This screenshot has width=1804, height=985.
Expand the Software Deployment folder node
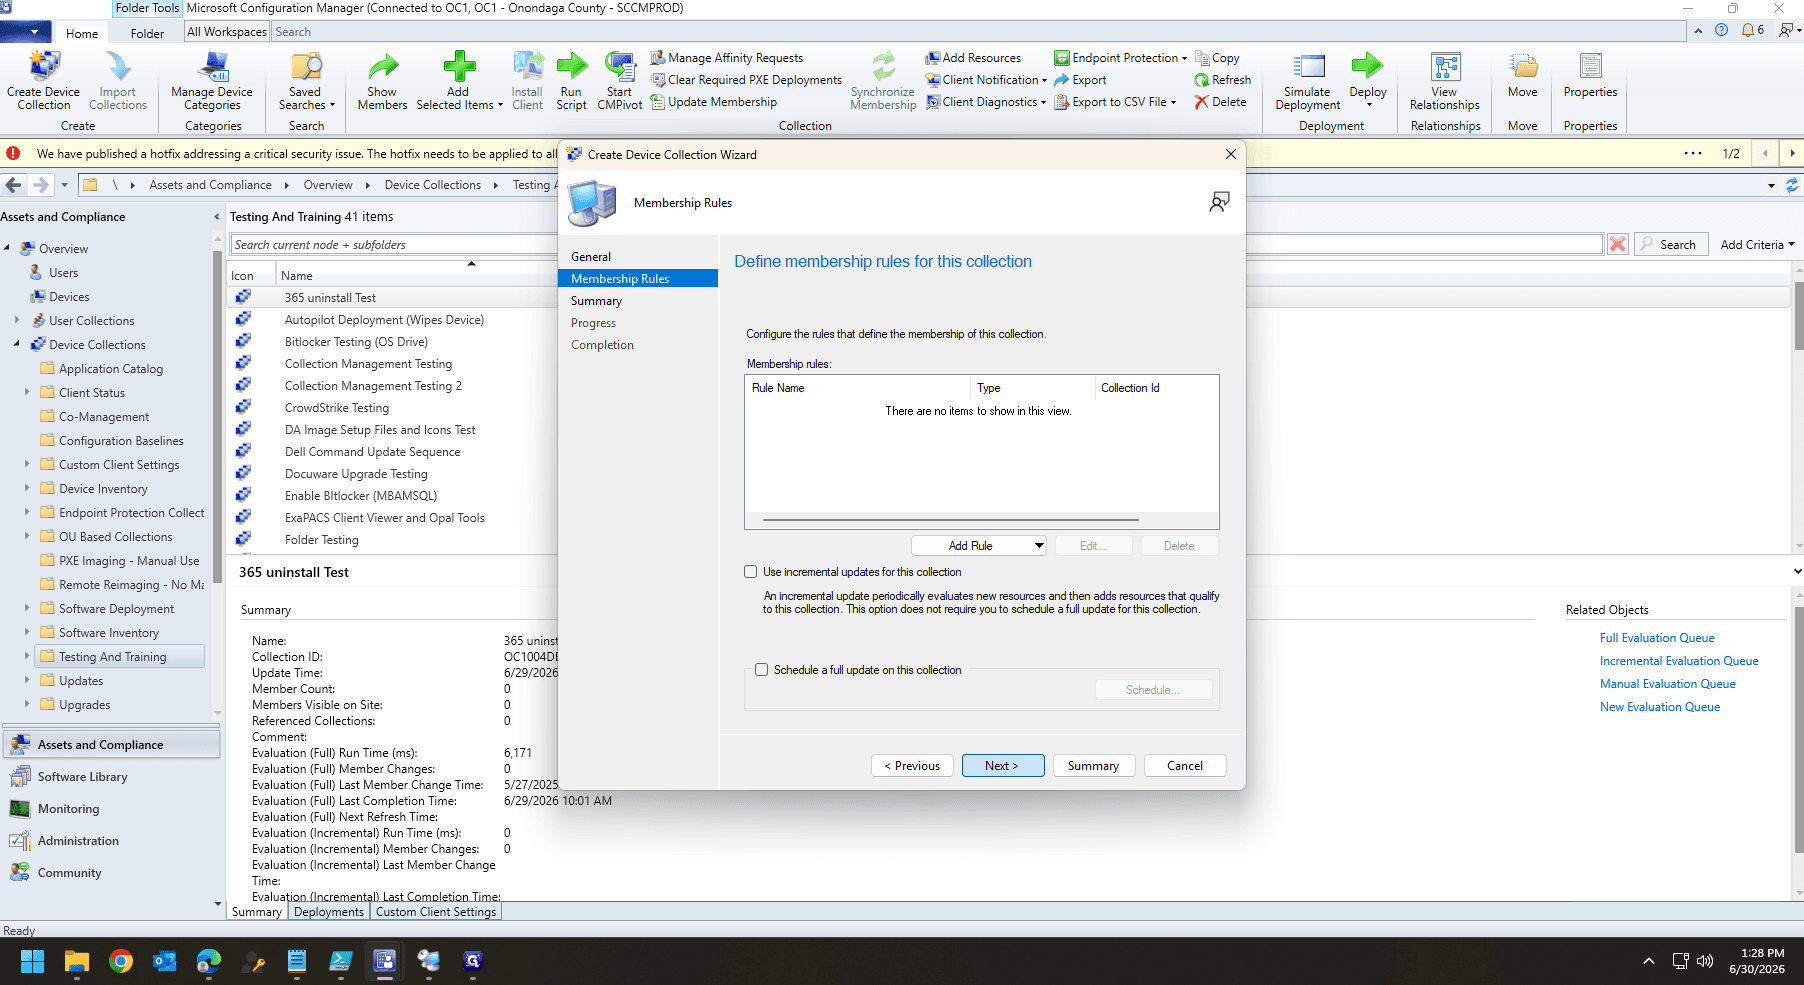click(27, 609)
